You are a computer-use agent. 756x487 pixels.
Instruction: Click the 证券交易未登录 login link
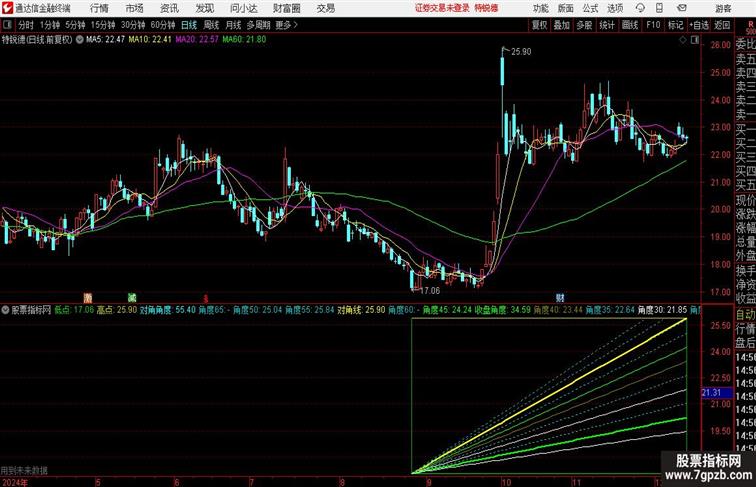442,8
